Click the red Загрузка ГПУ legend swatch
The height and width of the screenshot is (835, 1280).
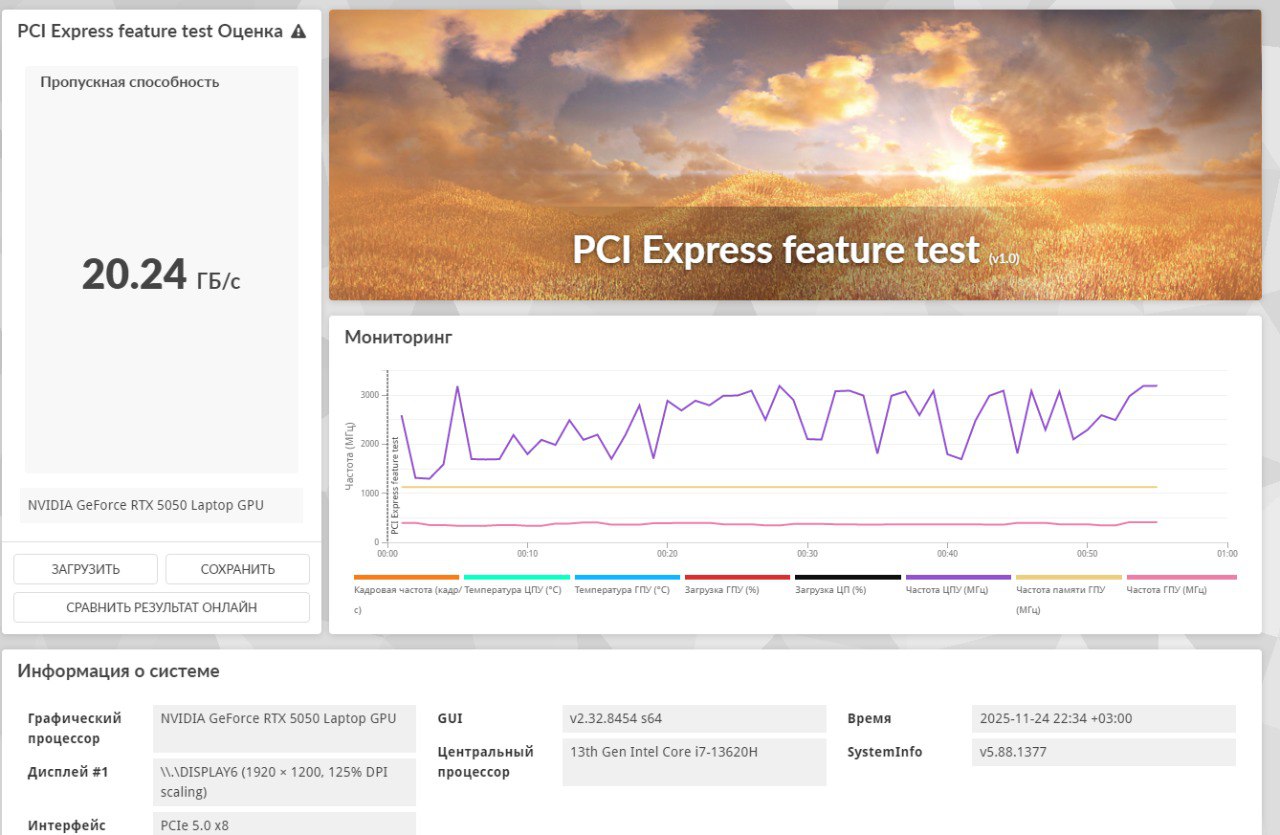(x=737, y=578)
